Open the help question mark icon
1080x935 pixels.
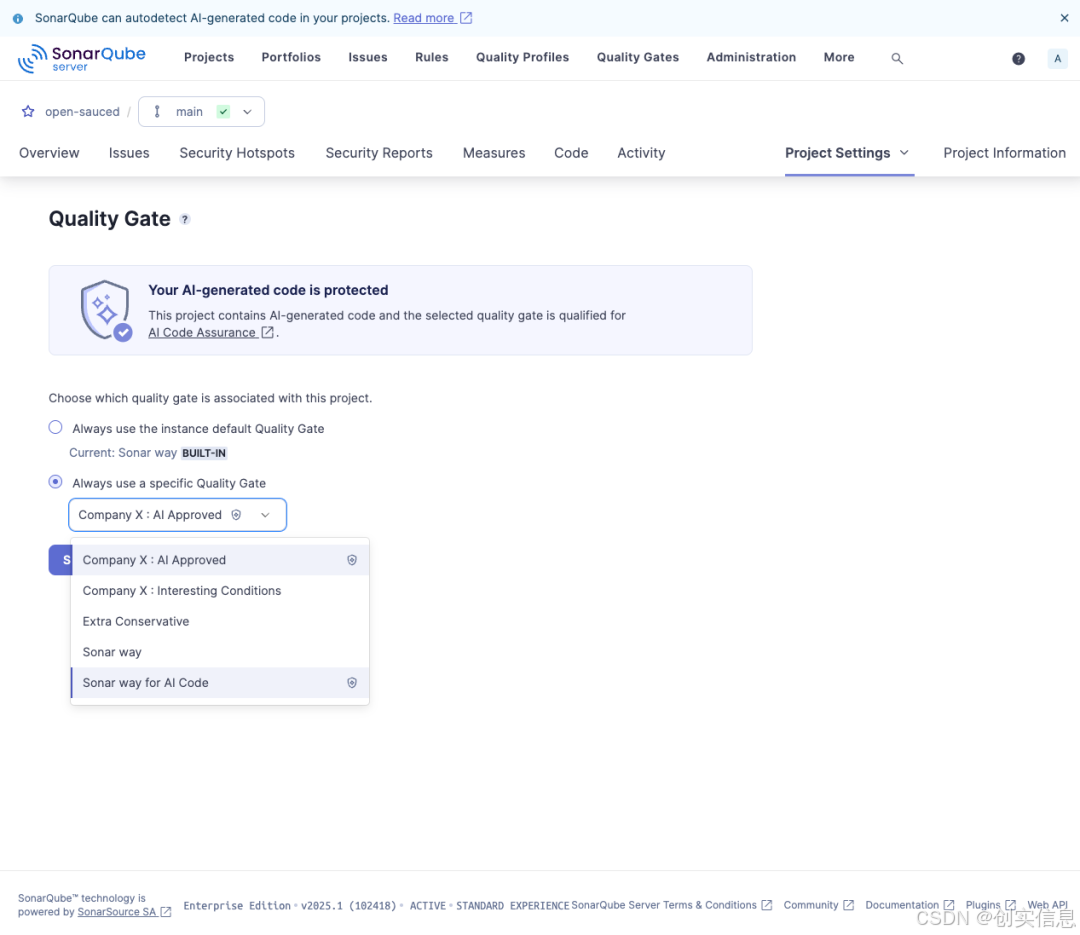click(1018, 59)
